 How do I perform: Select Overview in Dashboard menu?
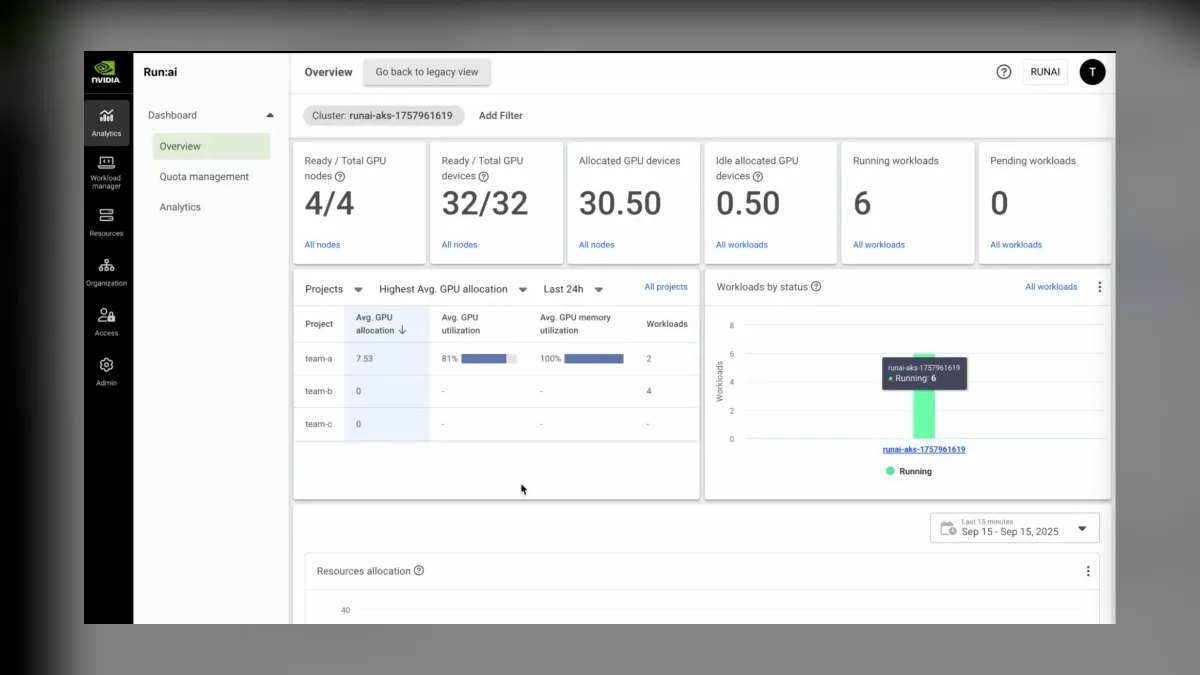pos(211,146)
